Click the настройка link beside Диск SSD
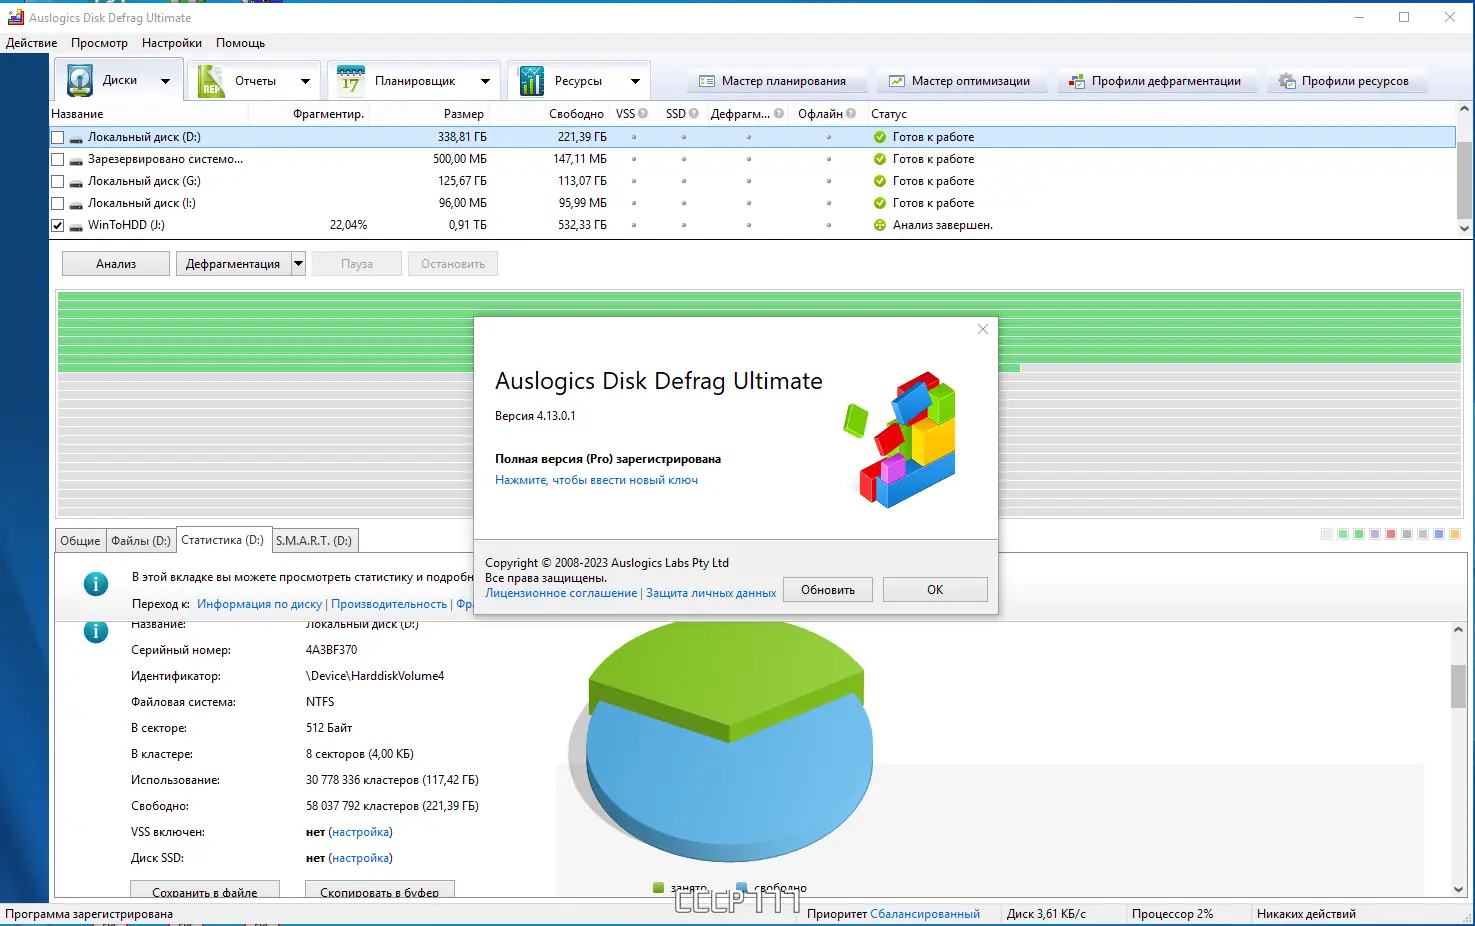 (360, 858)
